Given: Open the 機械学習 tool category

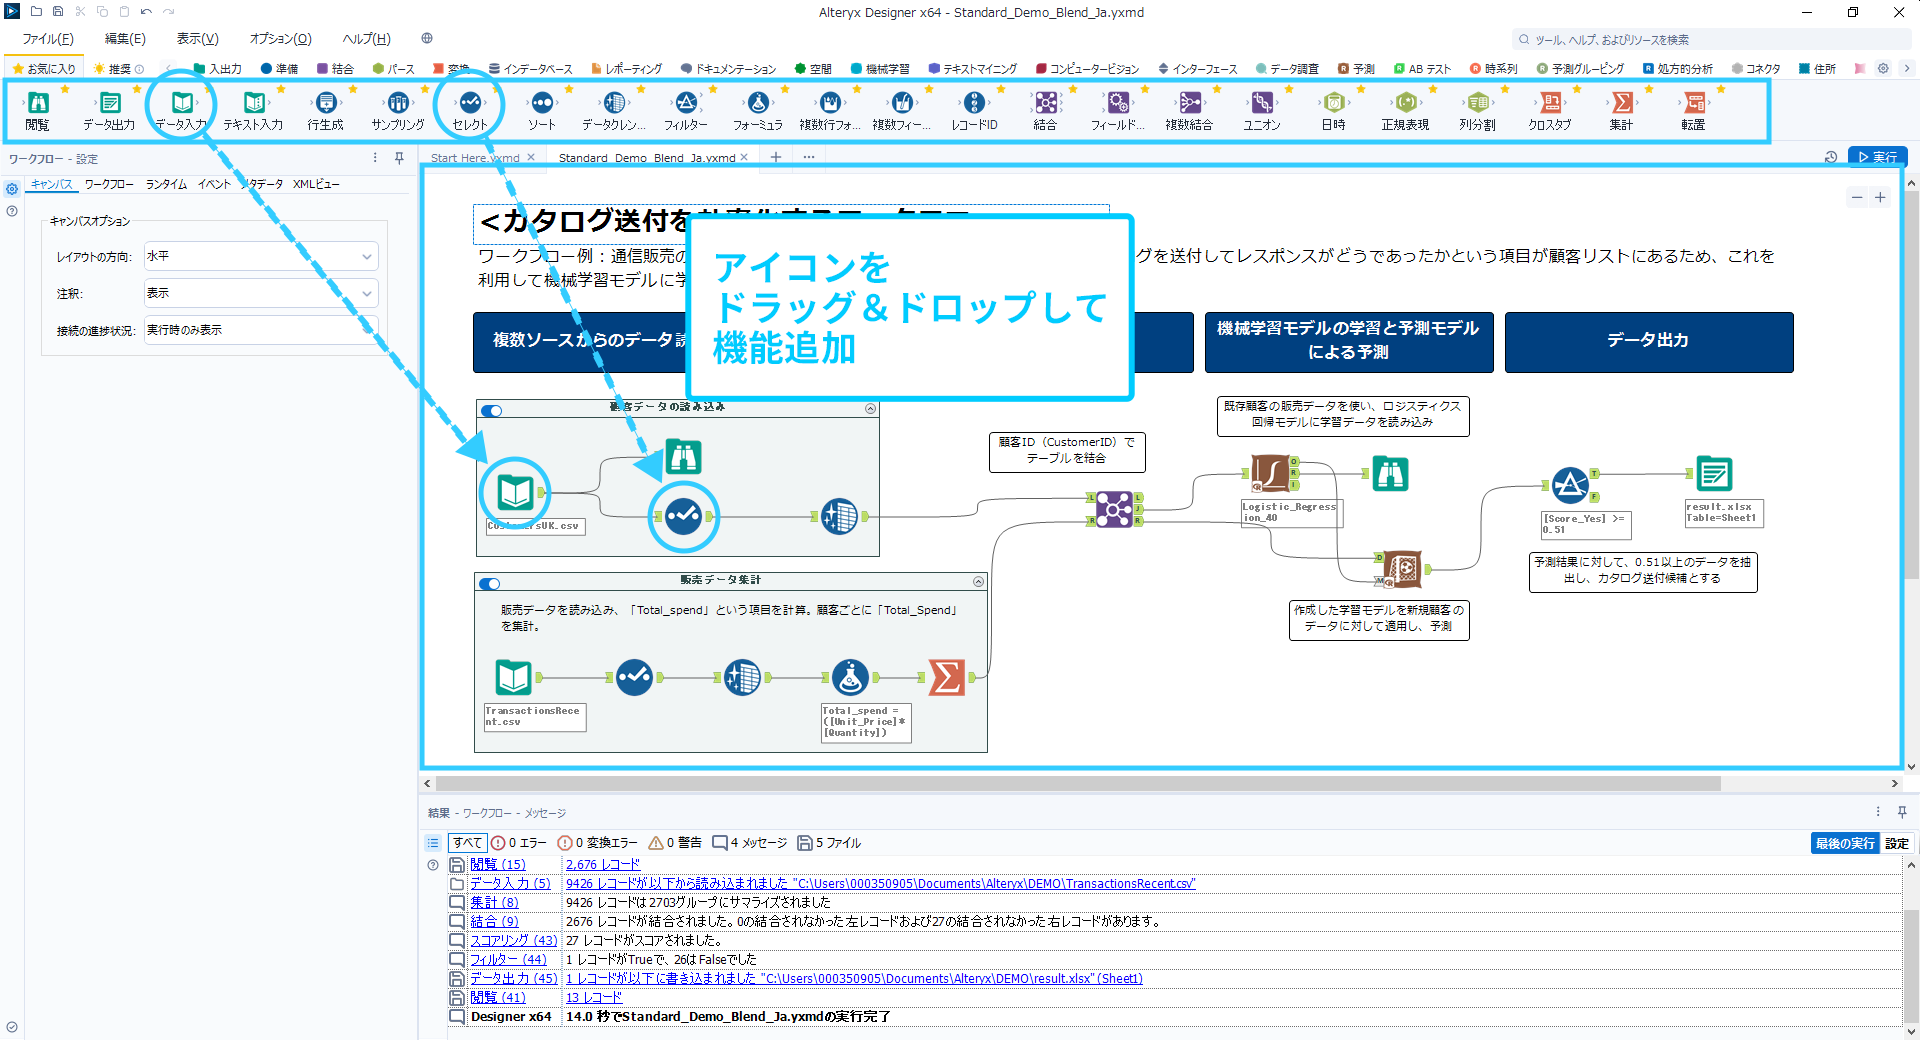Looking at the screenshot, I should (x=881, y=69).
